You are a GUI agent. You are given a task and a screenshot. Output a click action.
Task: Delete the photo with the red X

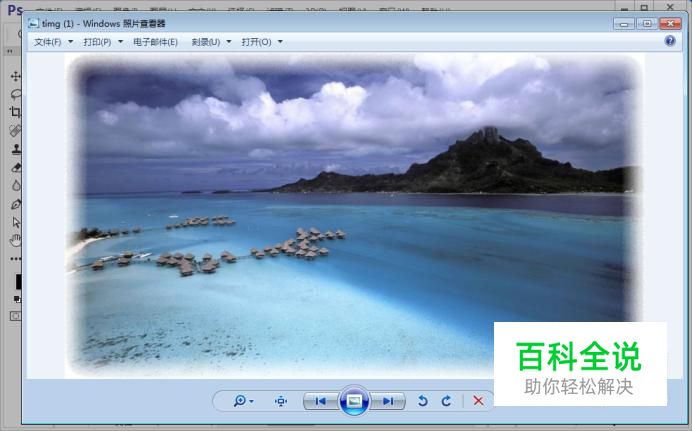pyautogui.click(x=478, y=401)
